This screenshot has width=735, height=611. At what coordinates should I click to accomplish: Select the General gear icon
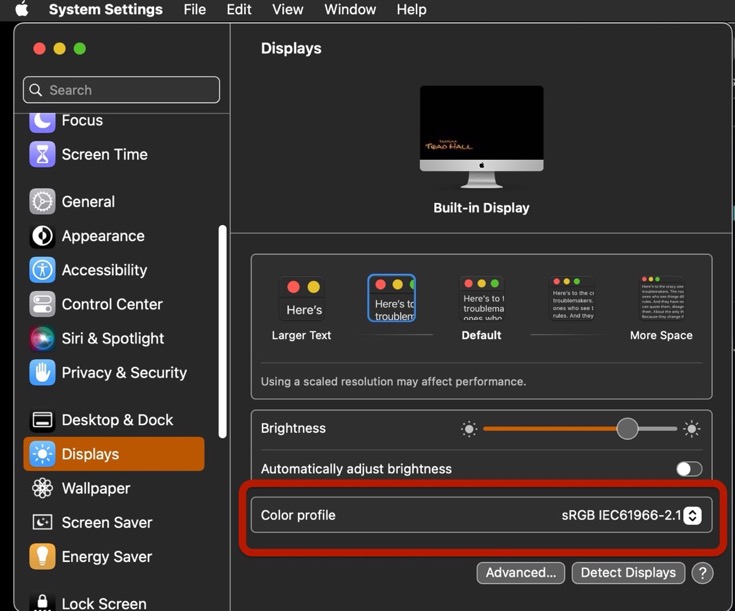[x=42, y=202]
